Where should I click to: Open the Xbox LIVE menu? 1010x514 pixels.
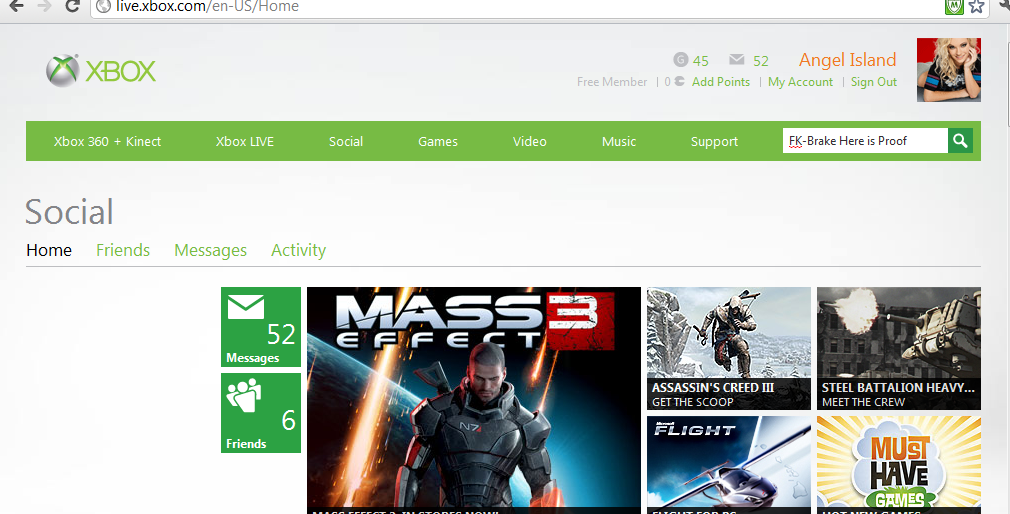245,141
